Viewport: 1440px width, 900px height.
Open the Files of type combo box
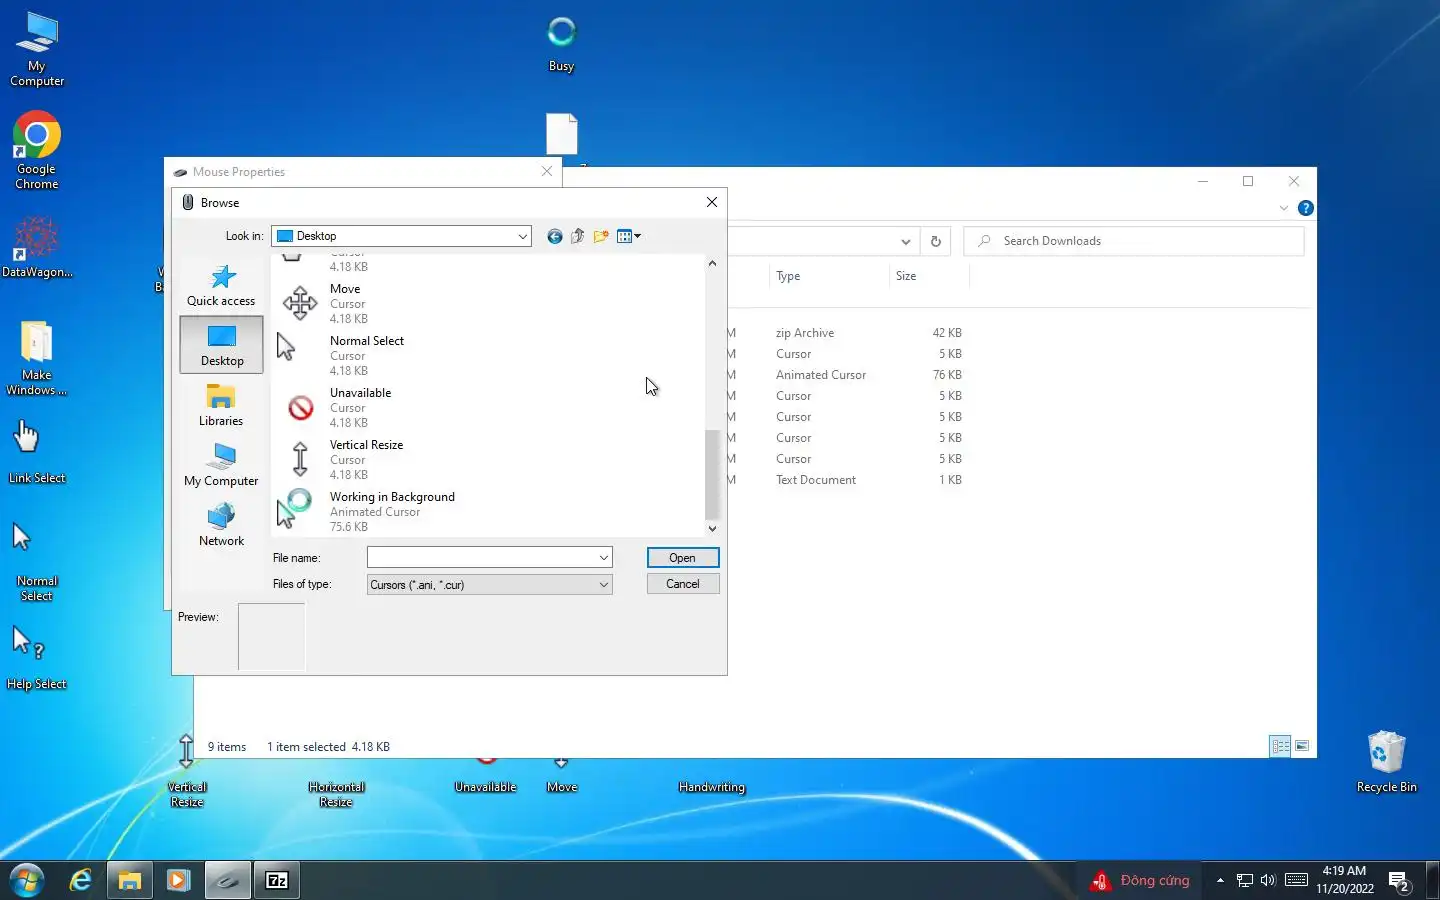click(x=490, y=585)
